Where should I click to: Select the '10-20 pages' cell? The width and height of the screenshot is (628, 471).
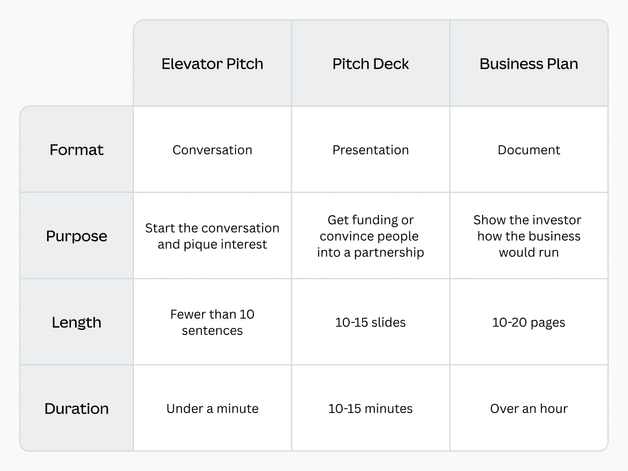click(528, 322)
